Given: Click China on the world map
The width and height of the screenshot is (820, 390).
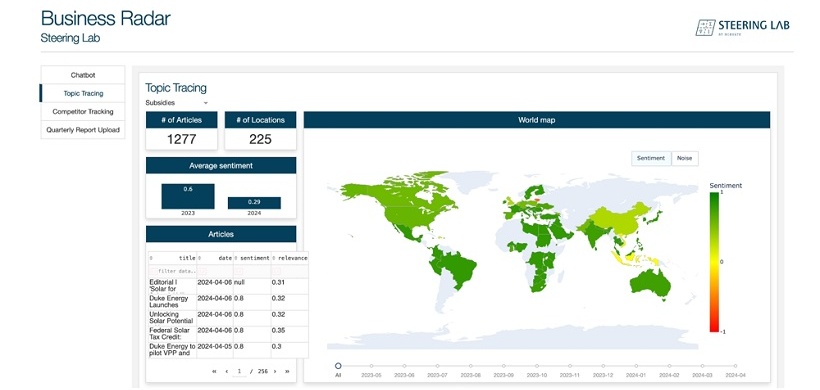Looking at the screenshot, I should [620, 219].
